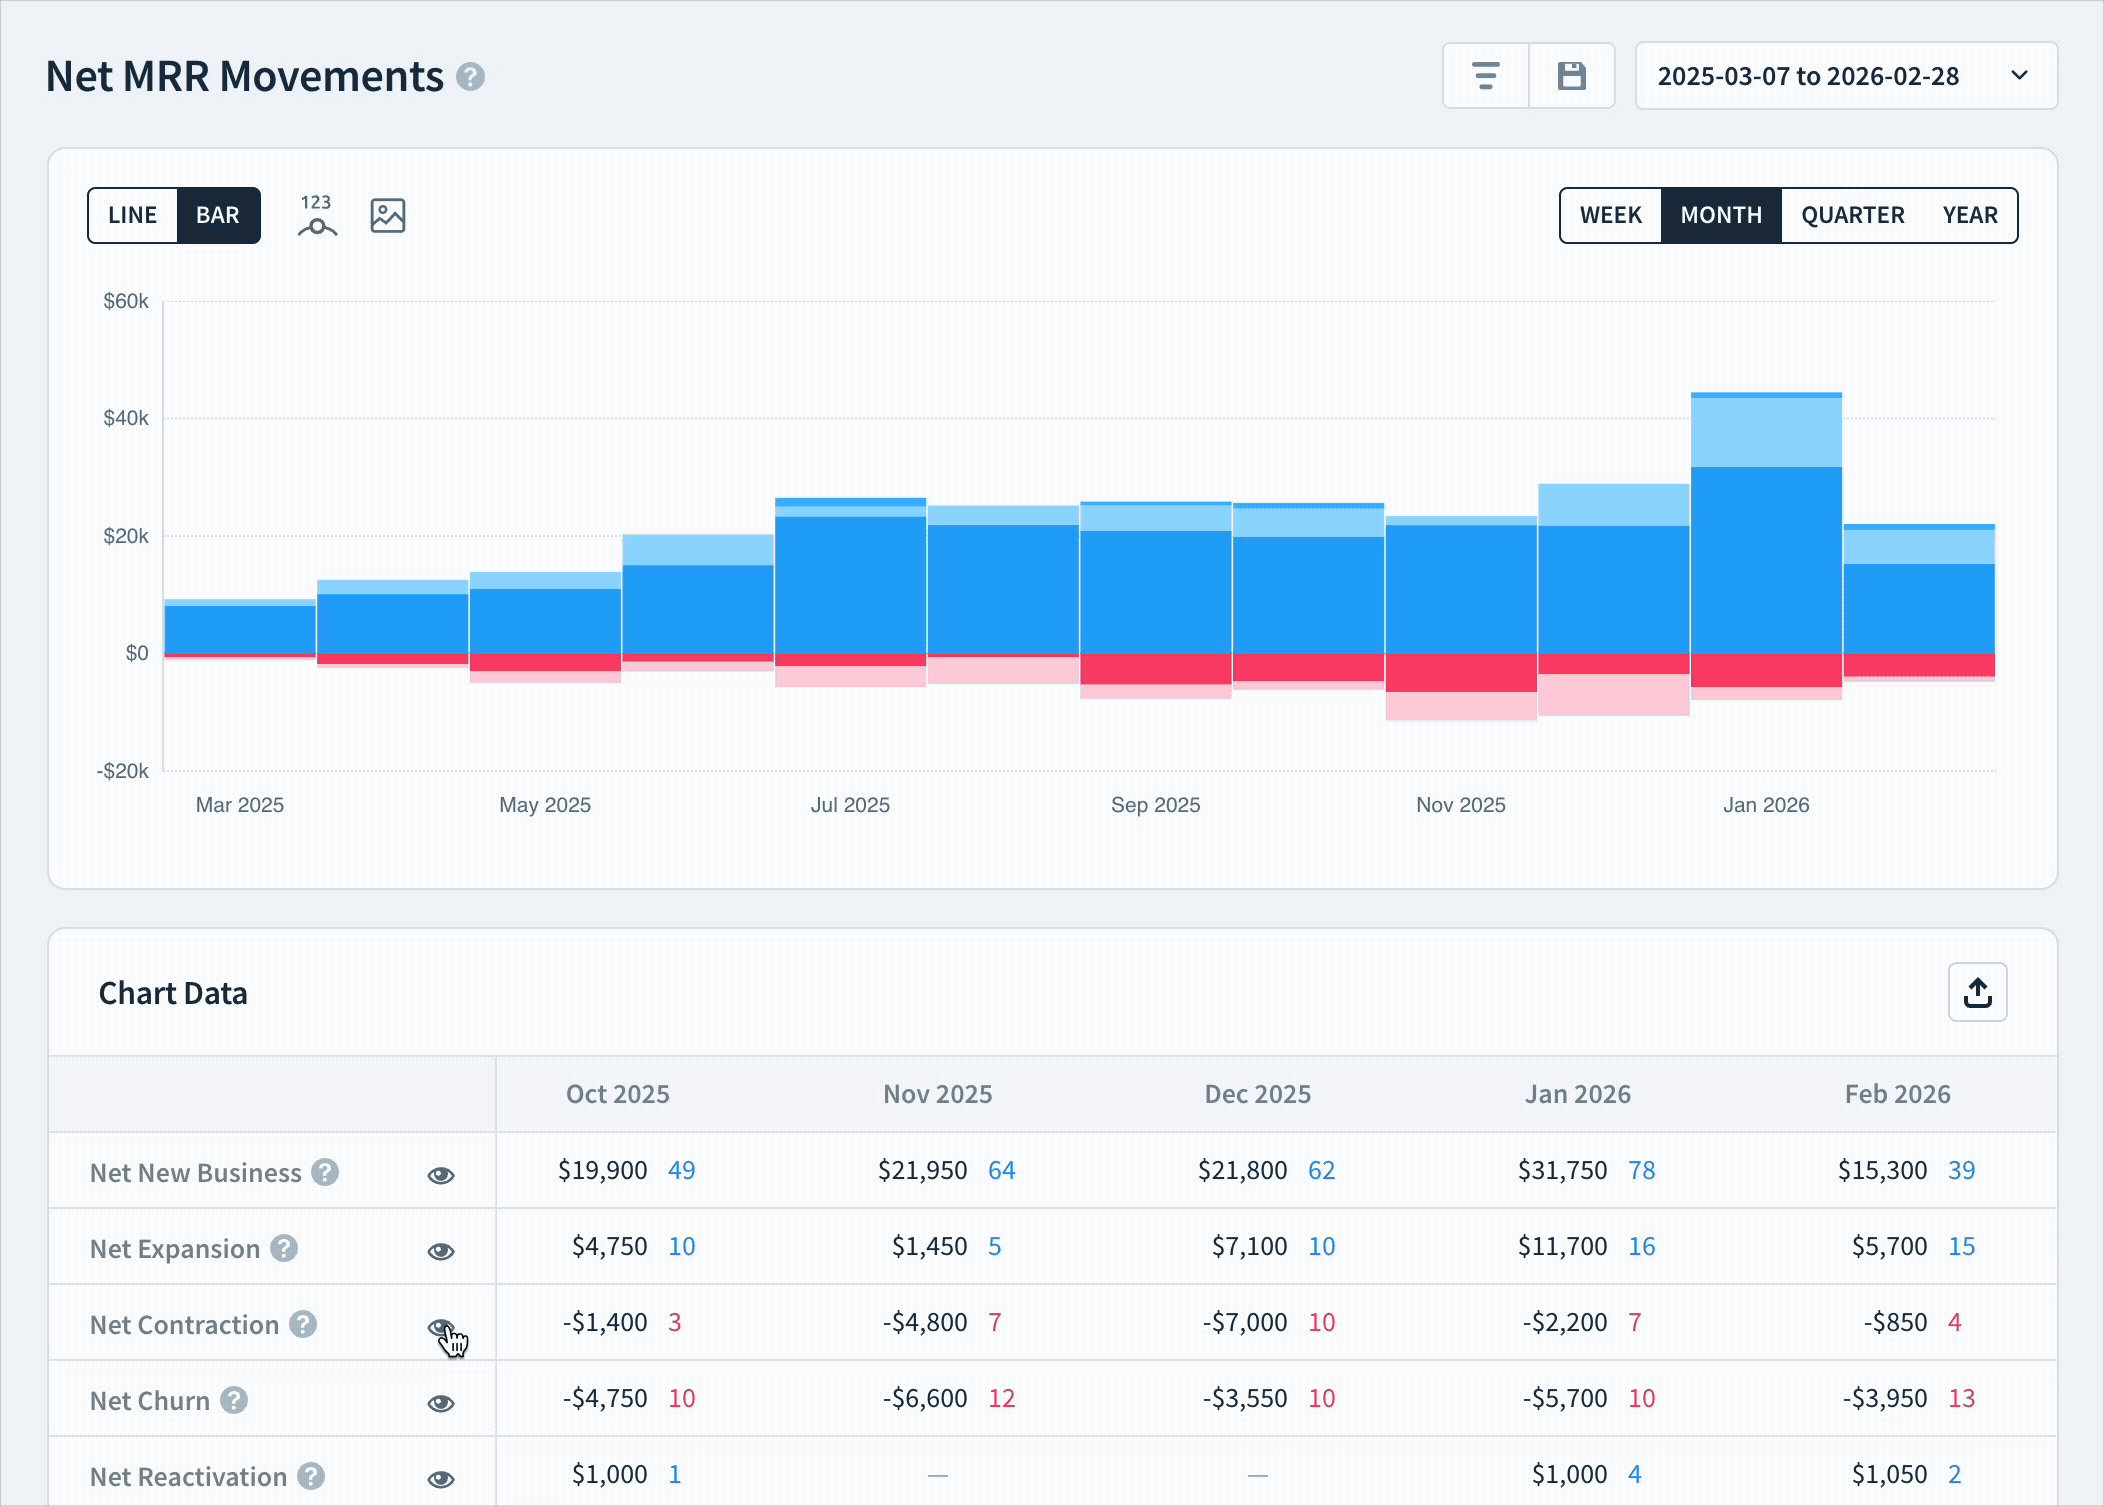The height and width of the screenshot is (1506, 2104).
Task: Click the Net MRR Movements help icon
Action: [470, 76]
